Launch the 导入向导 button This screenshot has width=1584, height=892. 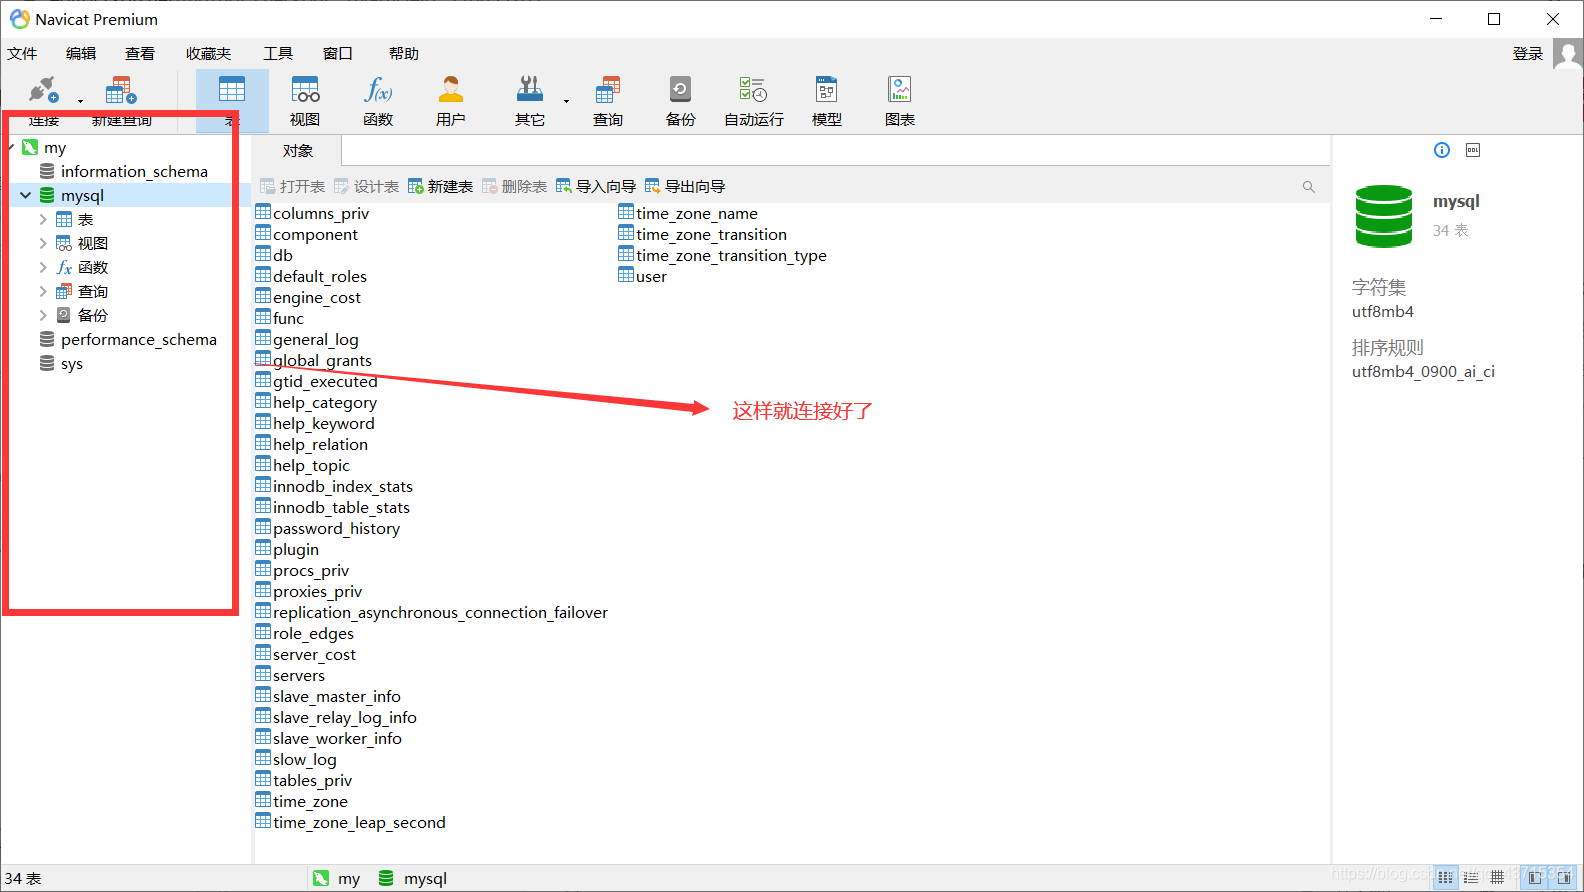pos(596,187)
